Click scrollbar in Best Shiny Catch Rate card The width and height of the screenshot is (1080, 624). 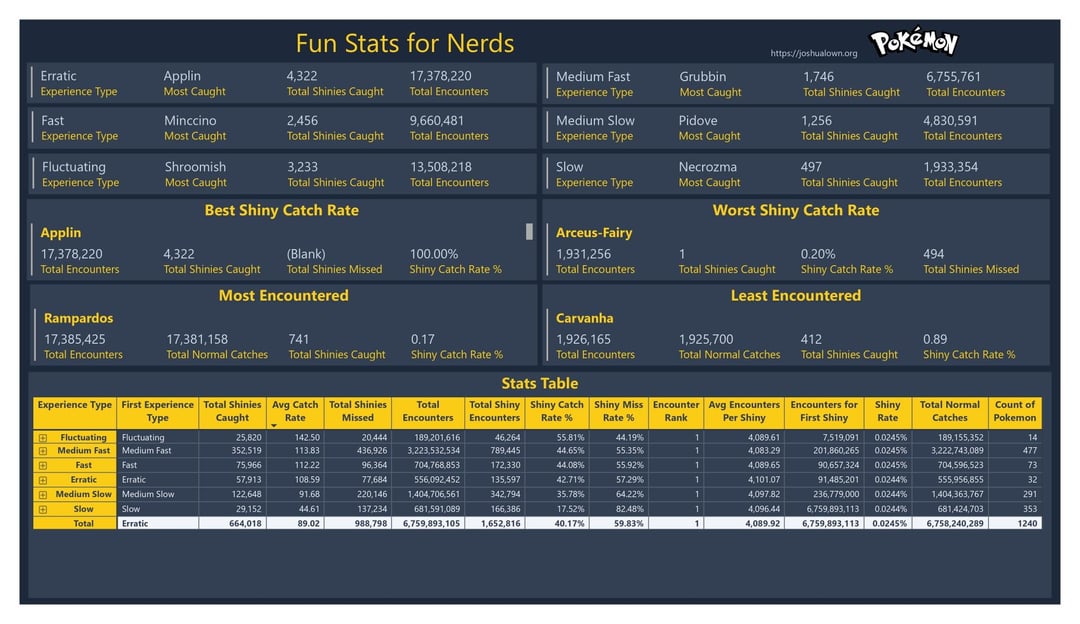pyautogui.click(x=529, y=232)
